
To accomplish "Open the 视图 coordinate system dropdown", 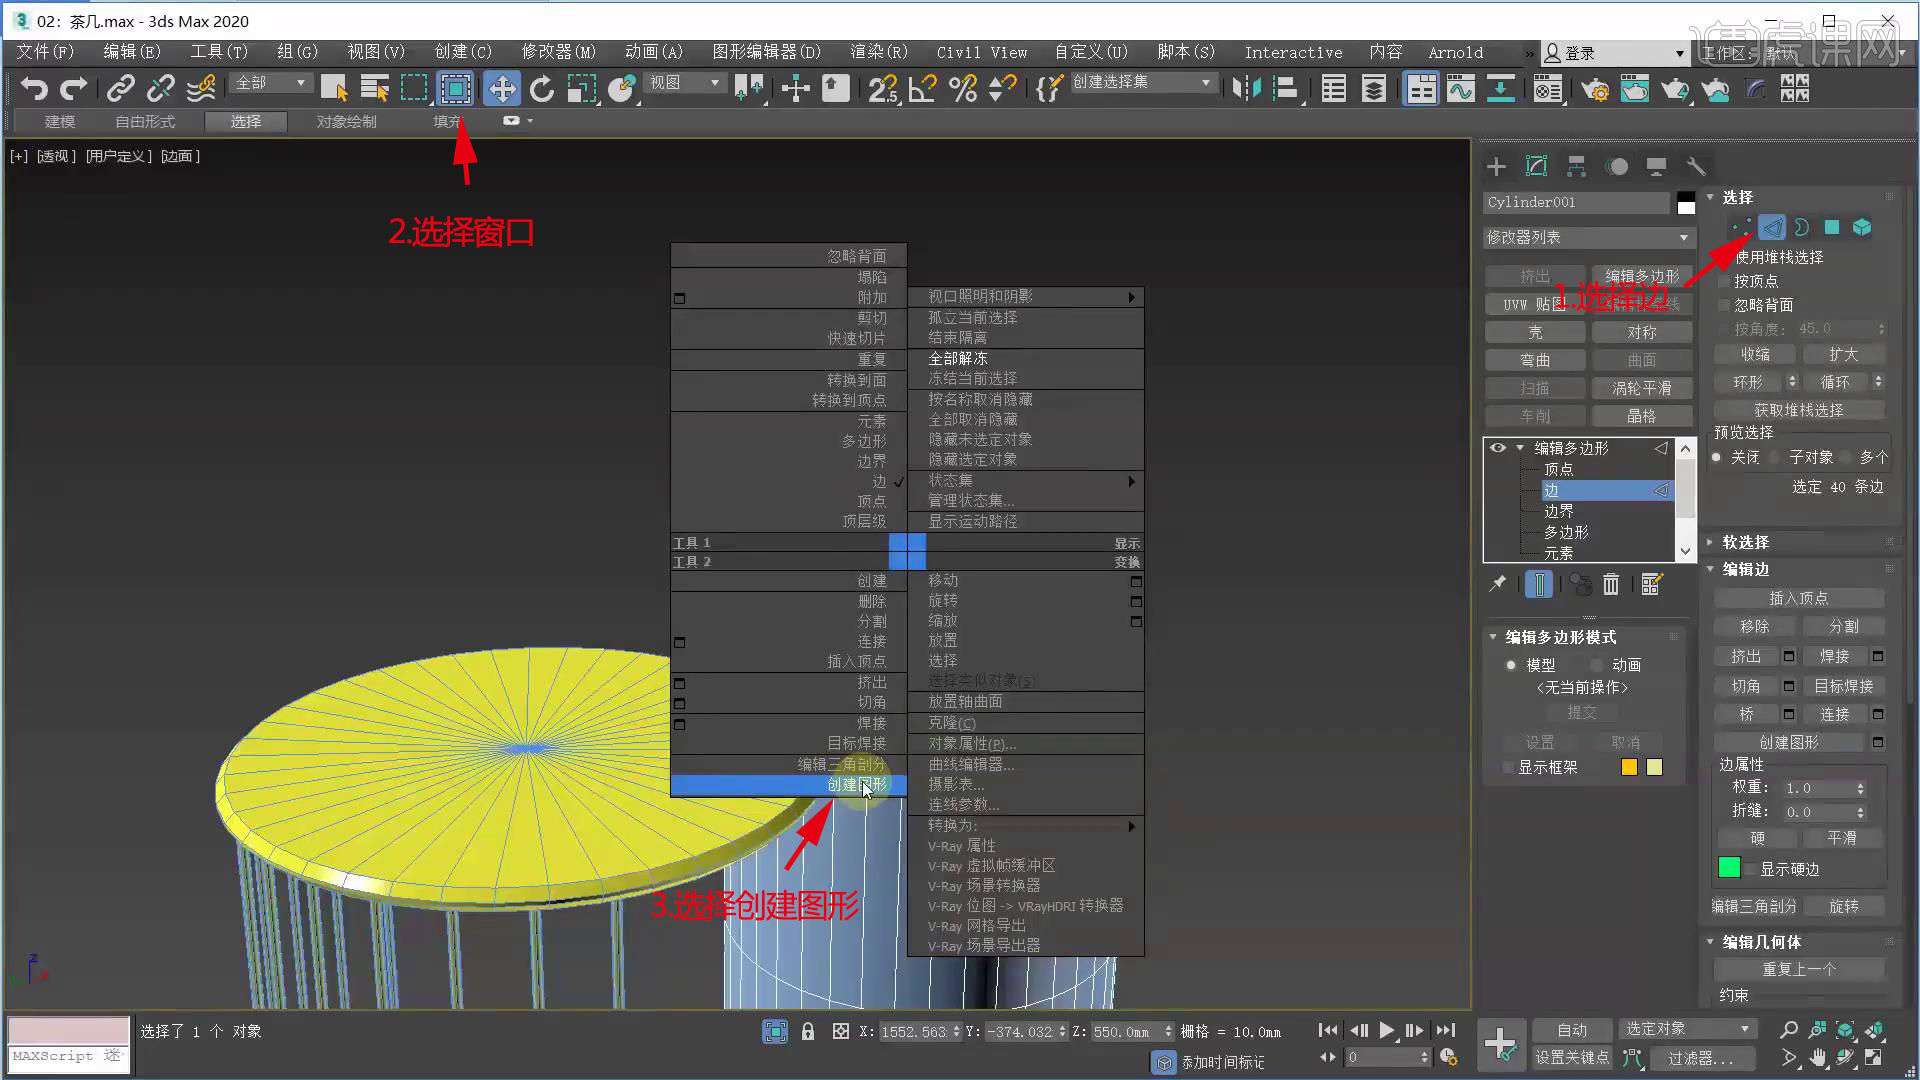I will (x=684, y=83).
